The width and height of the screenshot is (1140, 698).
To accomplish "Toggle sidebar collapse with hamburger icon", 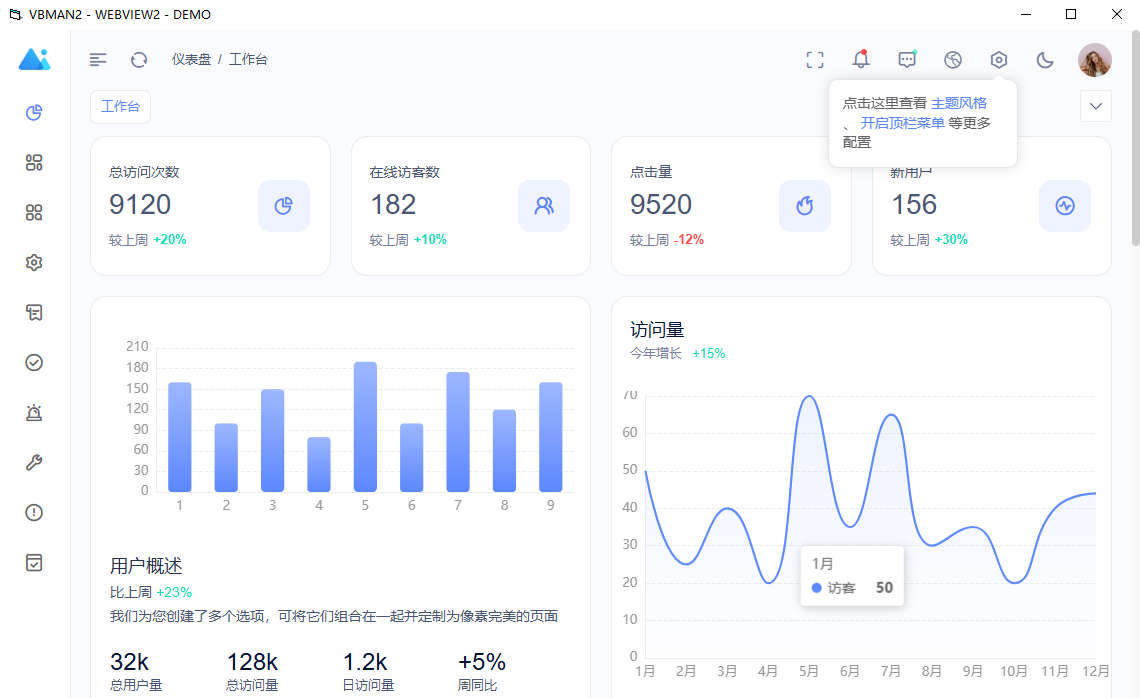I will point(97,59).
